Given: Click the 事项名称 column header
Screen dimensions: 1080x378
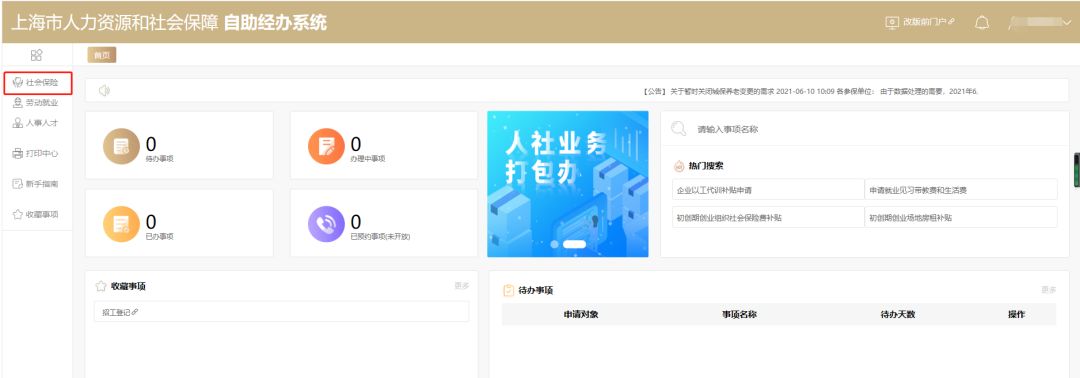Looking at the screenshot, I should pos(740,315).
